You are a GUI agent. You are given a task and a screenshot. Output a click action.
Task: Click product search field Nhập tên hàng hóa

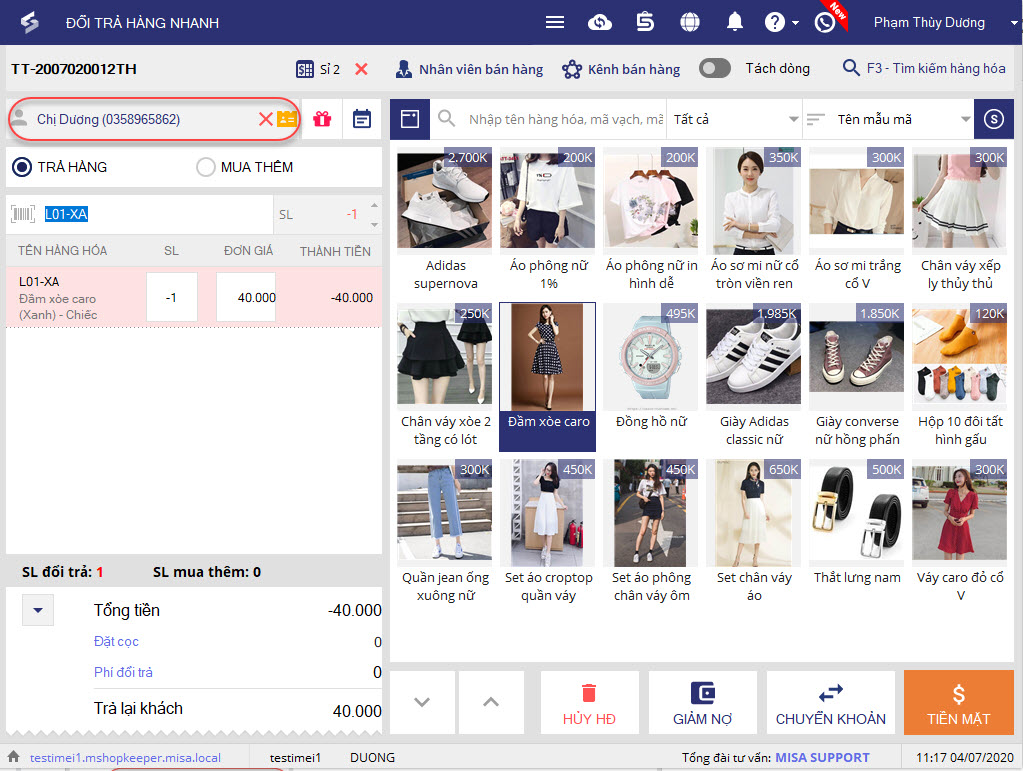click(565, 119)
